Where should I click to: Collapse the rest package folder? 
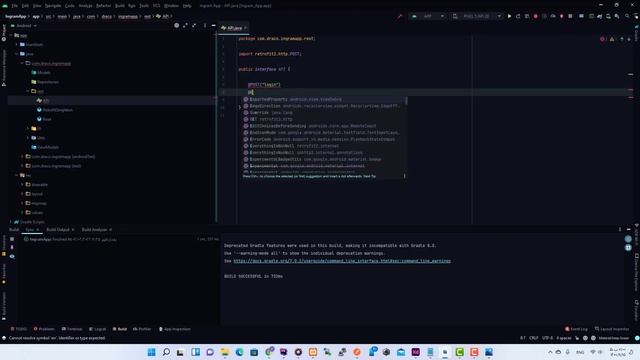pyautogui.click(x=28, y=91)
